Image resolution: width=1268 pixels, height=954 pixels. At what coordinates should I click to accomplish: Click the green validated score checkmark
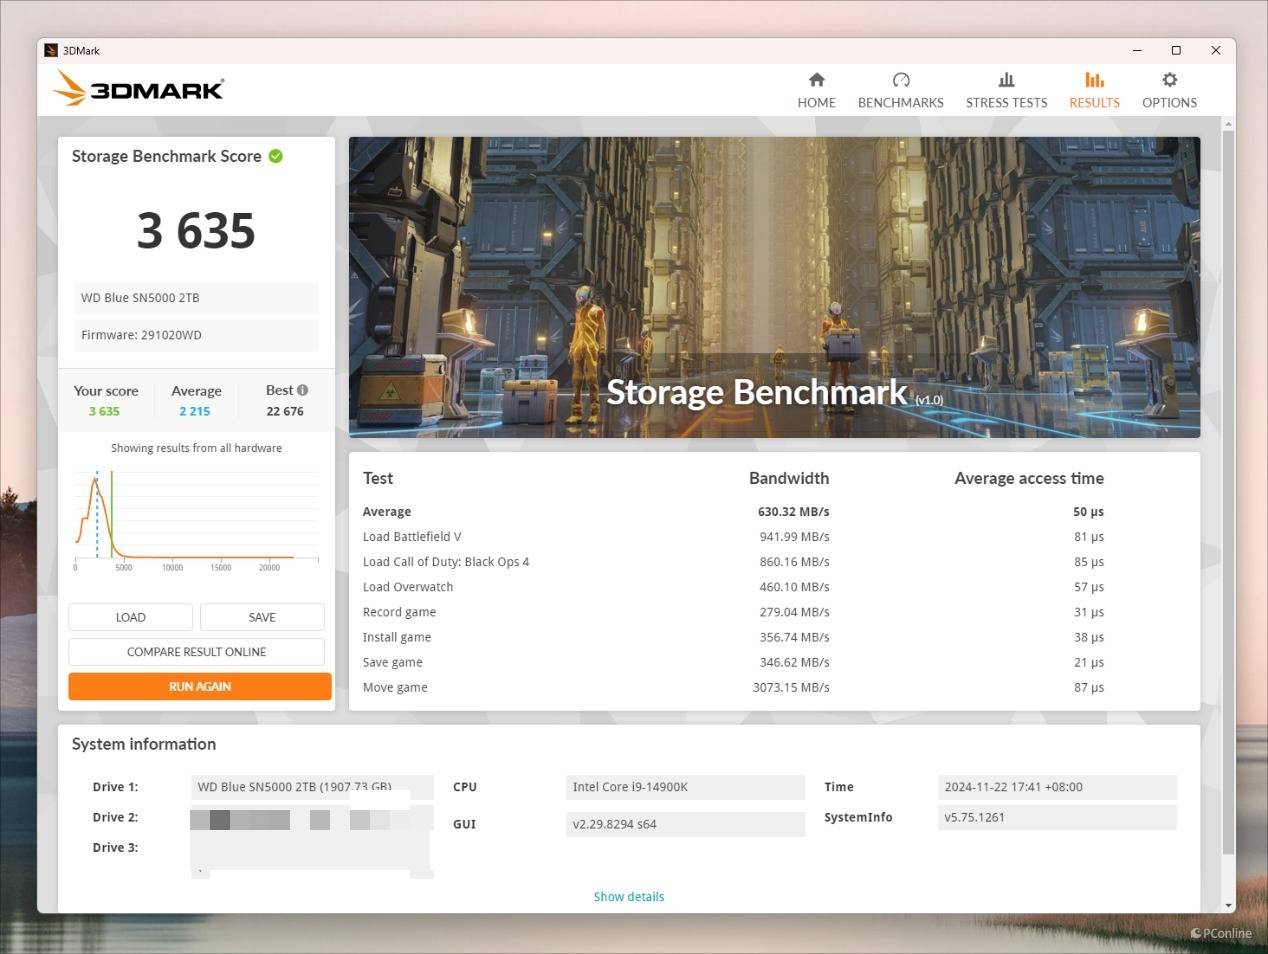coord(276,156)
